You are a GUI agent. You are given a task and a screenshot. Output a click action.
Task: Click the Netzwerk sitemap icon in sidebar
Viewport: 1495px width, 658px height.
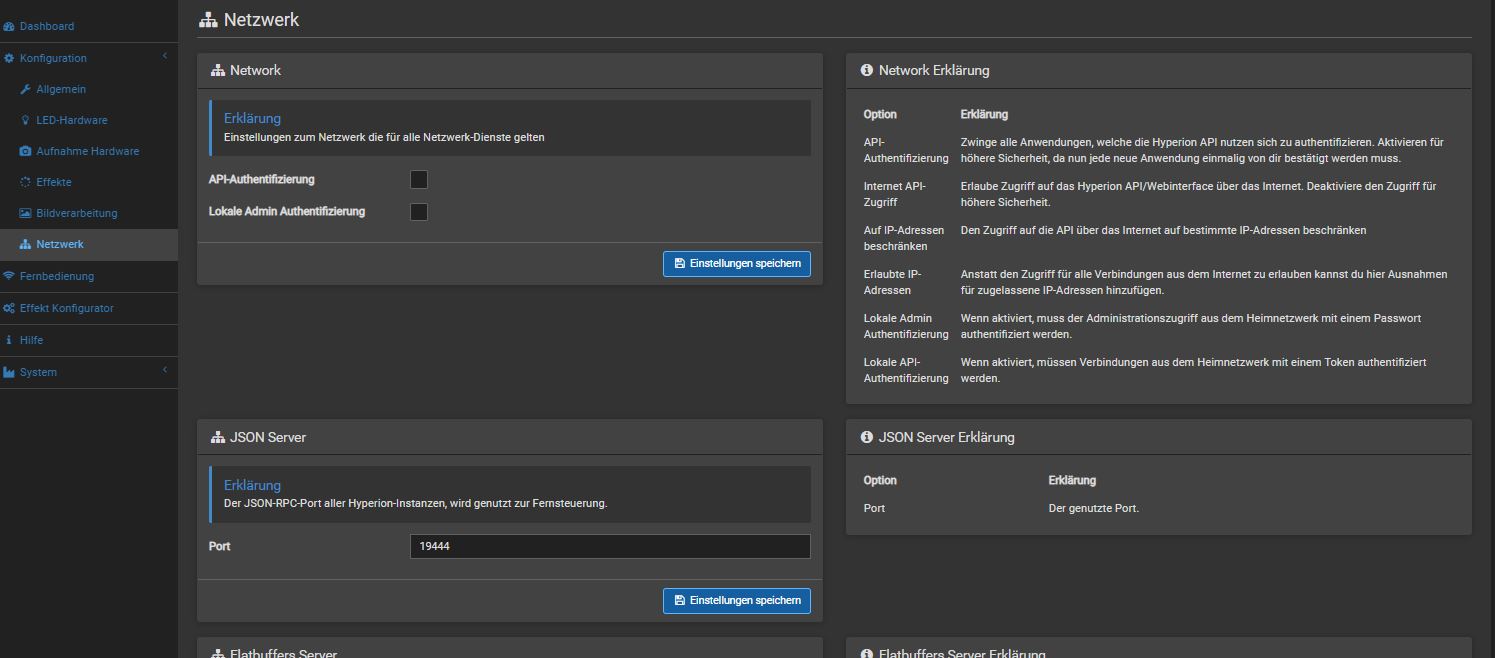coord(26,244)
